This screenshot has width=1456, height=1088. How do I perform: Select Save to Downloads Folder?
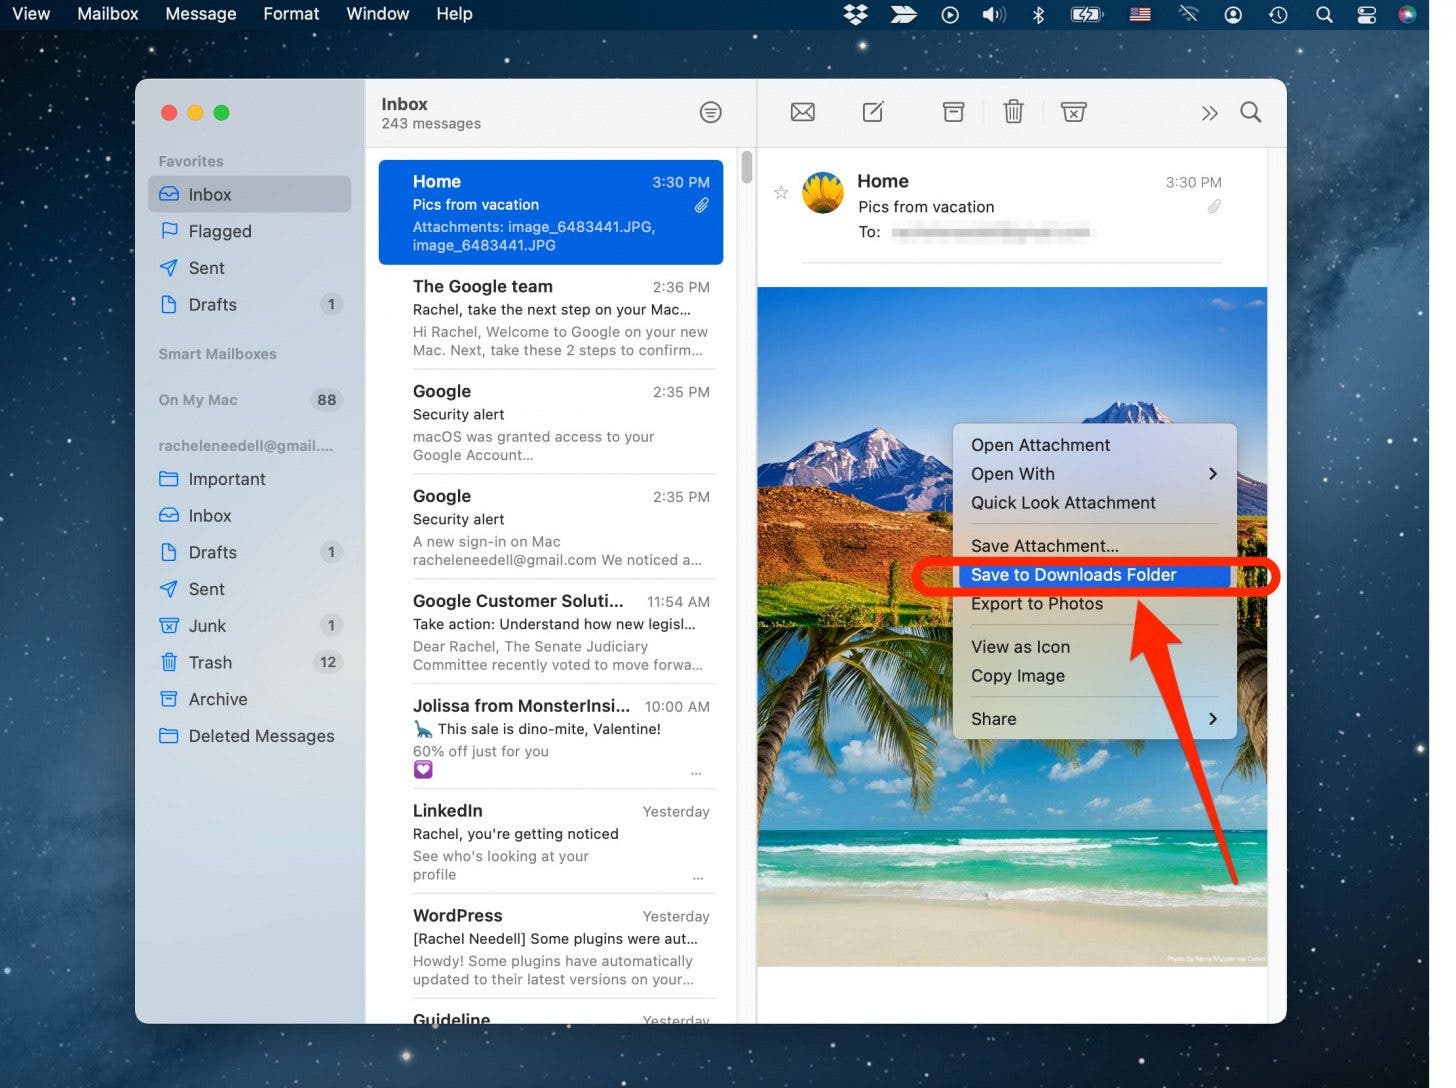[x=1073, y=575]
